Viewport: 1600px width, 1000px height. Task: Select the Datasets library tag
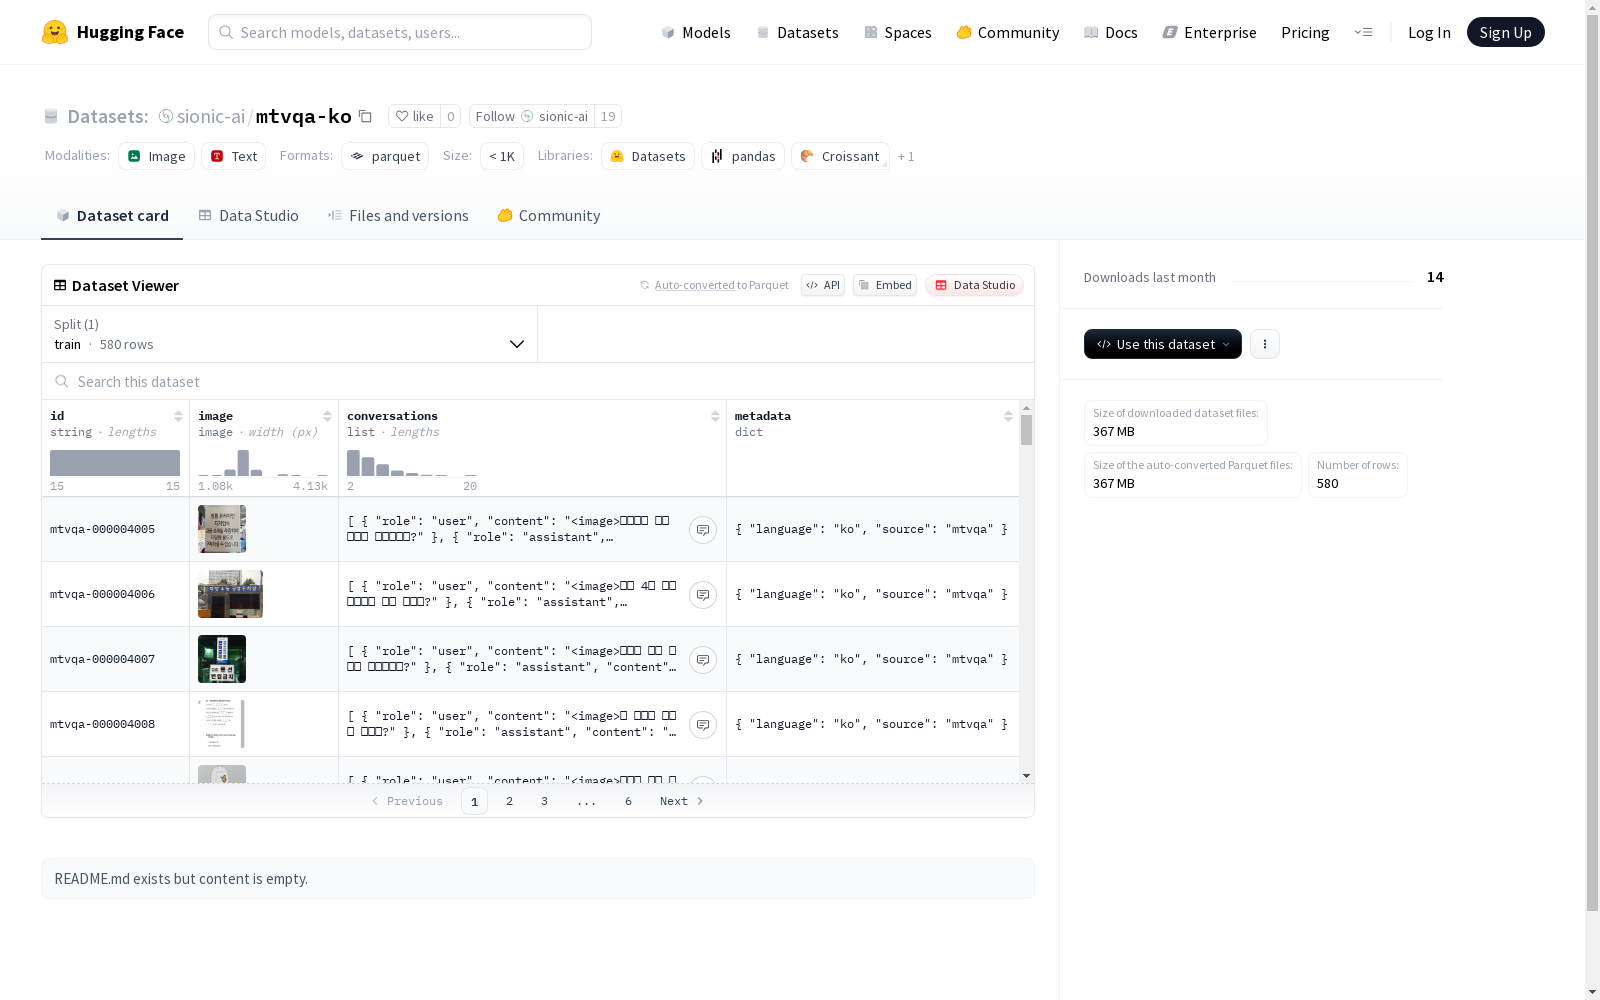pyautogui.click(x=648, y=156)
